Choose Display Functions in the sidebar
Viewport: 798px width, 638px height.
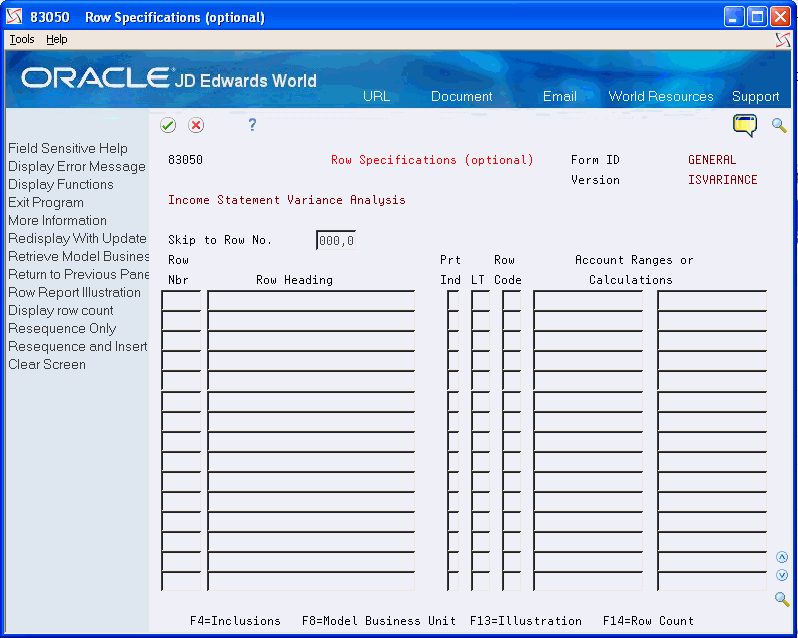[x=61, y=184]
